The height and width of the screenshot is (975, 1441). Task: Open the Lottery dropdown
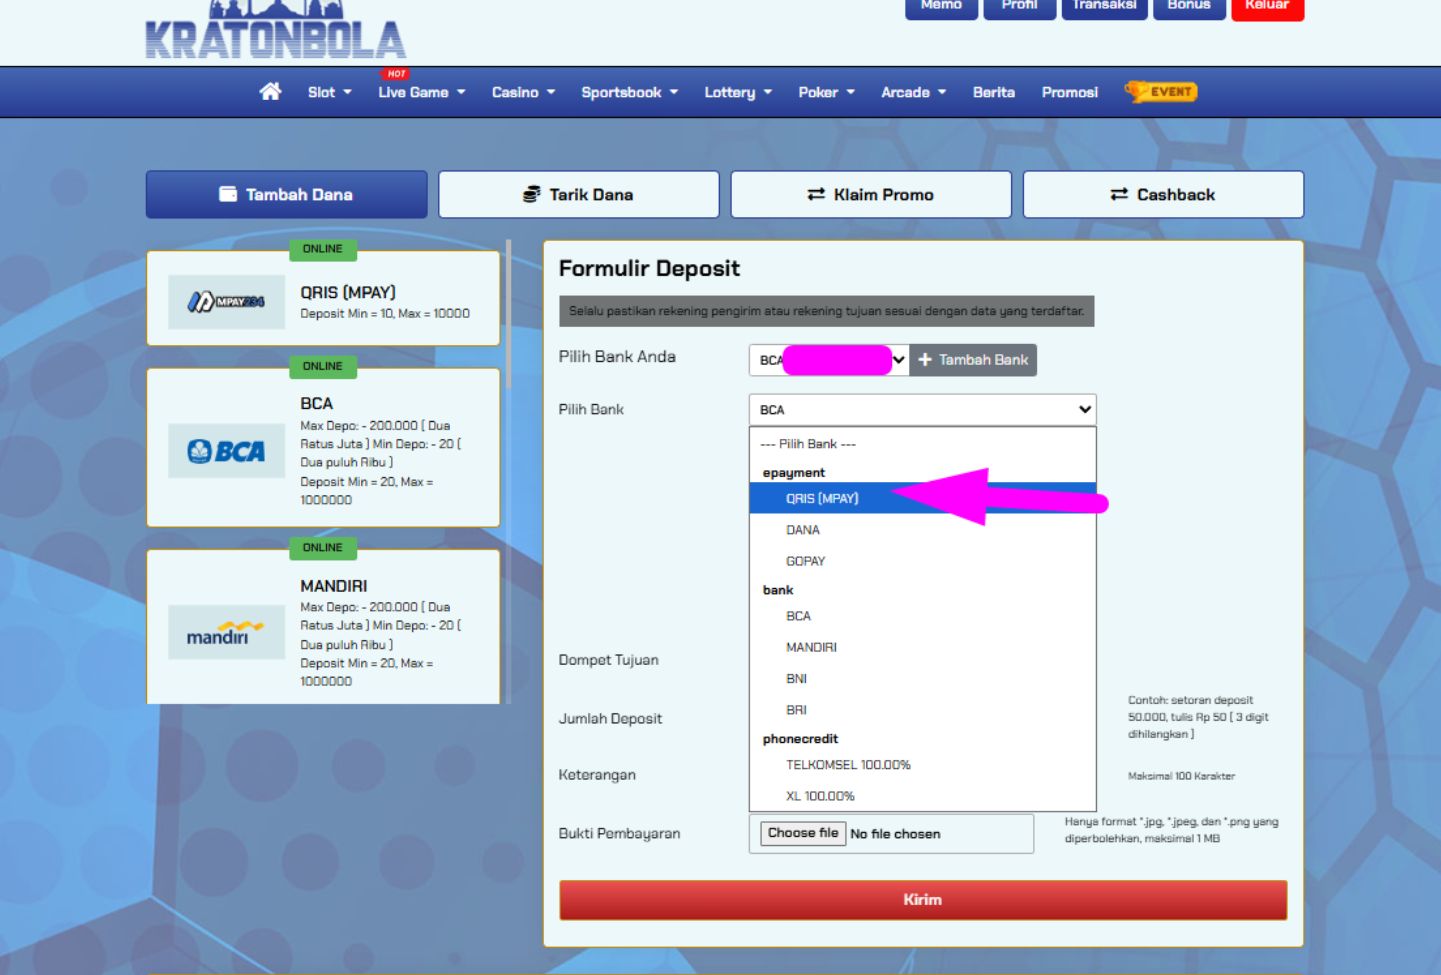(738, 92)
